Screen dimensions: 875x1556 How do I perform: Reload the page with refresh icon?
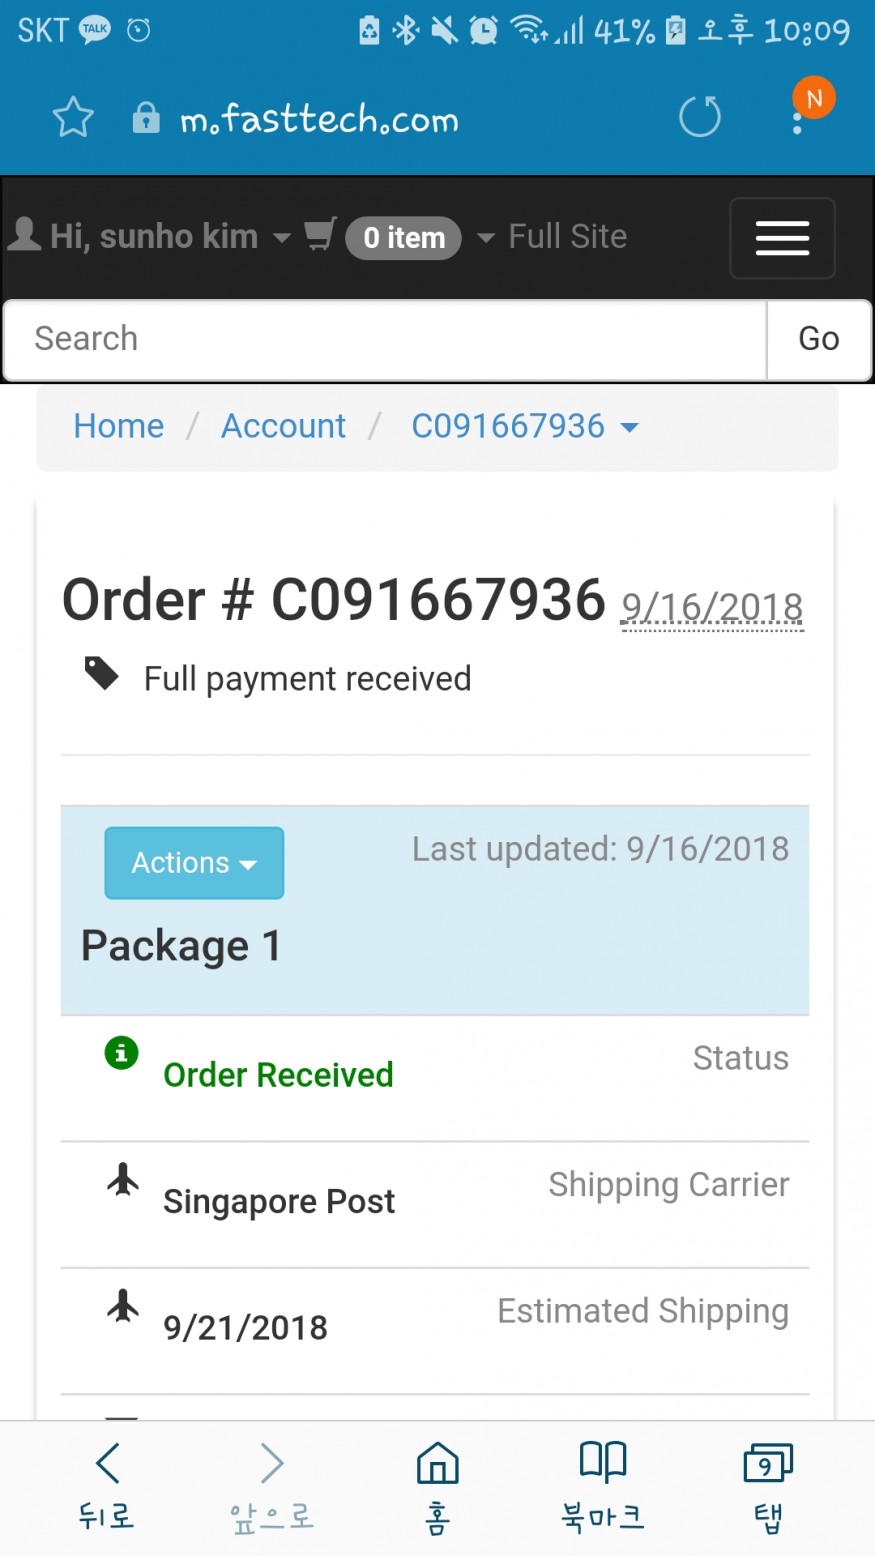coord(699,117)
